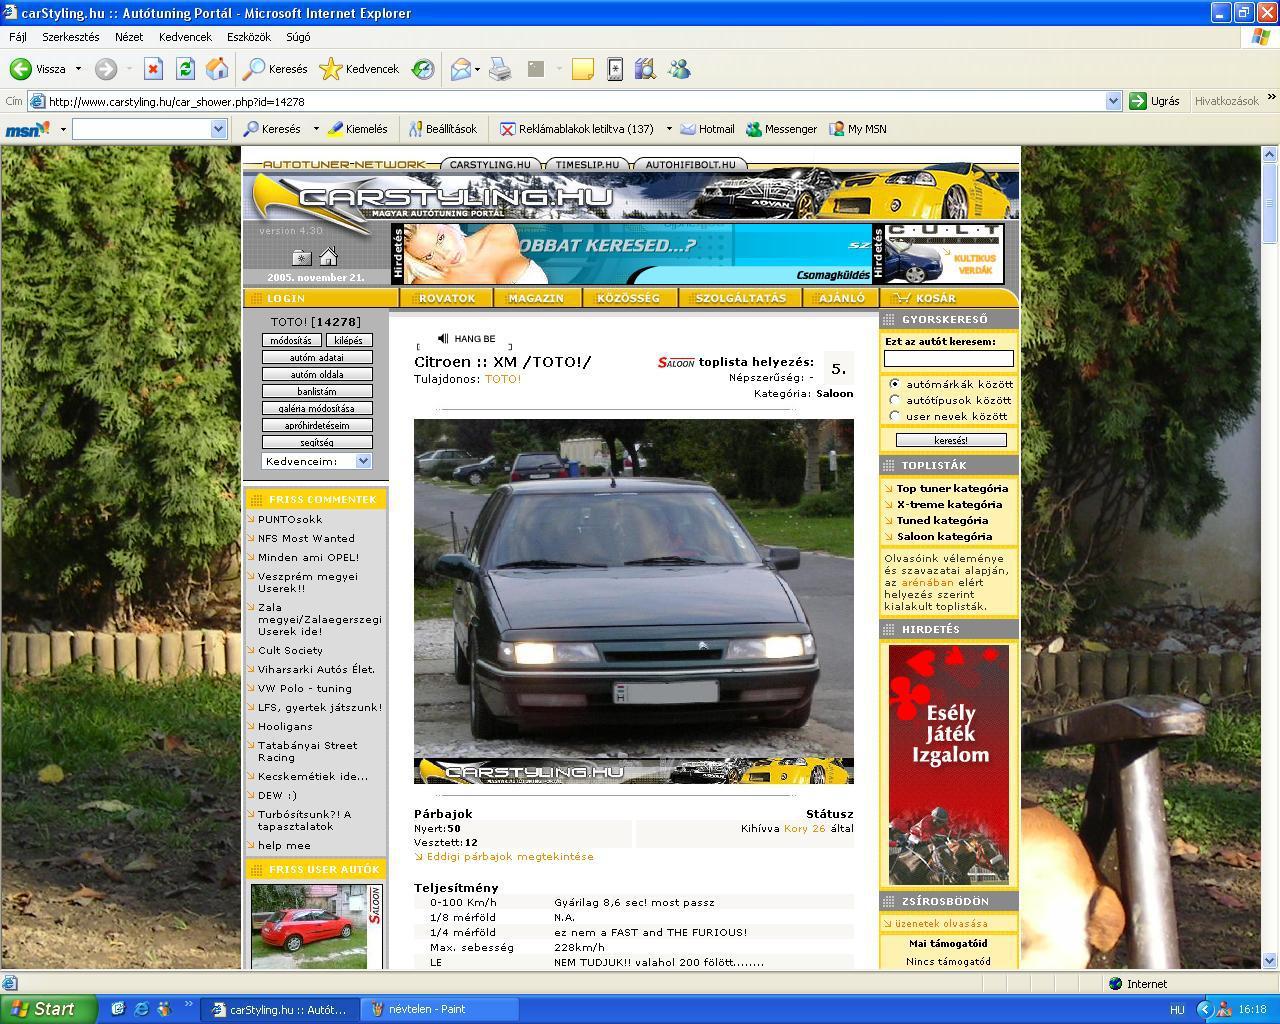Open the ROVATOK site menu
Image resolution: width=1280 pixels, height=1024 pixels.
[x=447, y=298]
